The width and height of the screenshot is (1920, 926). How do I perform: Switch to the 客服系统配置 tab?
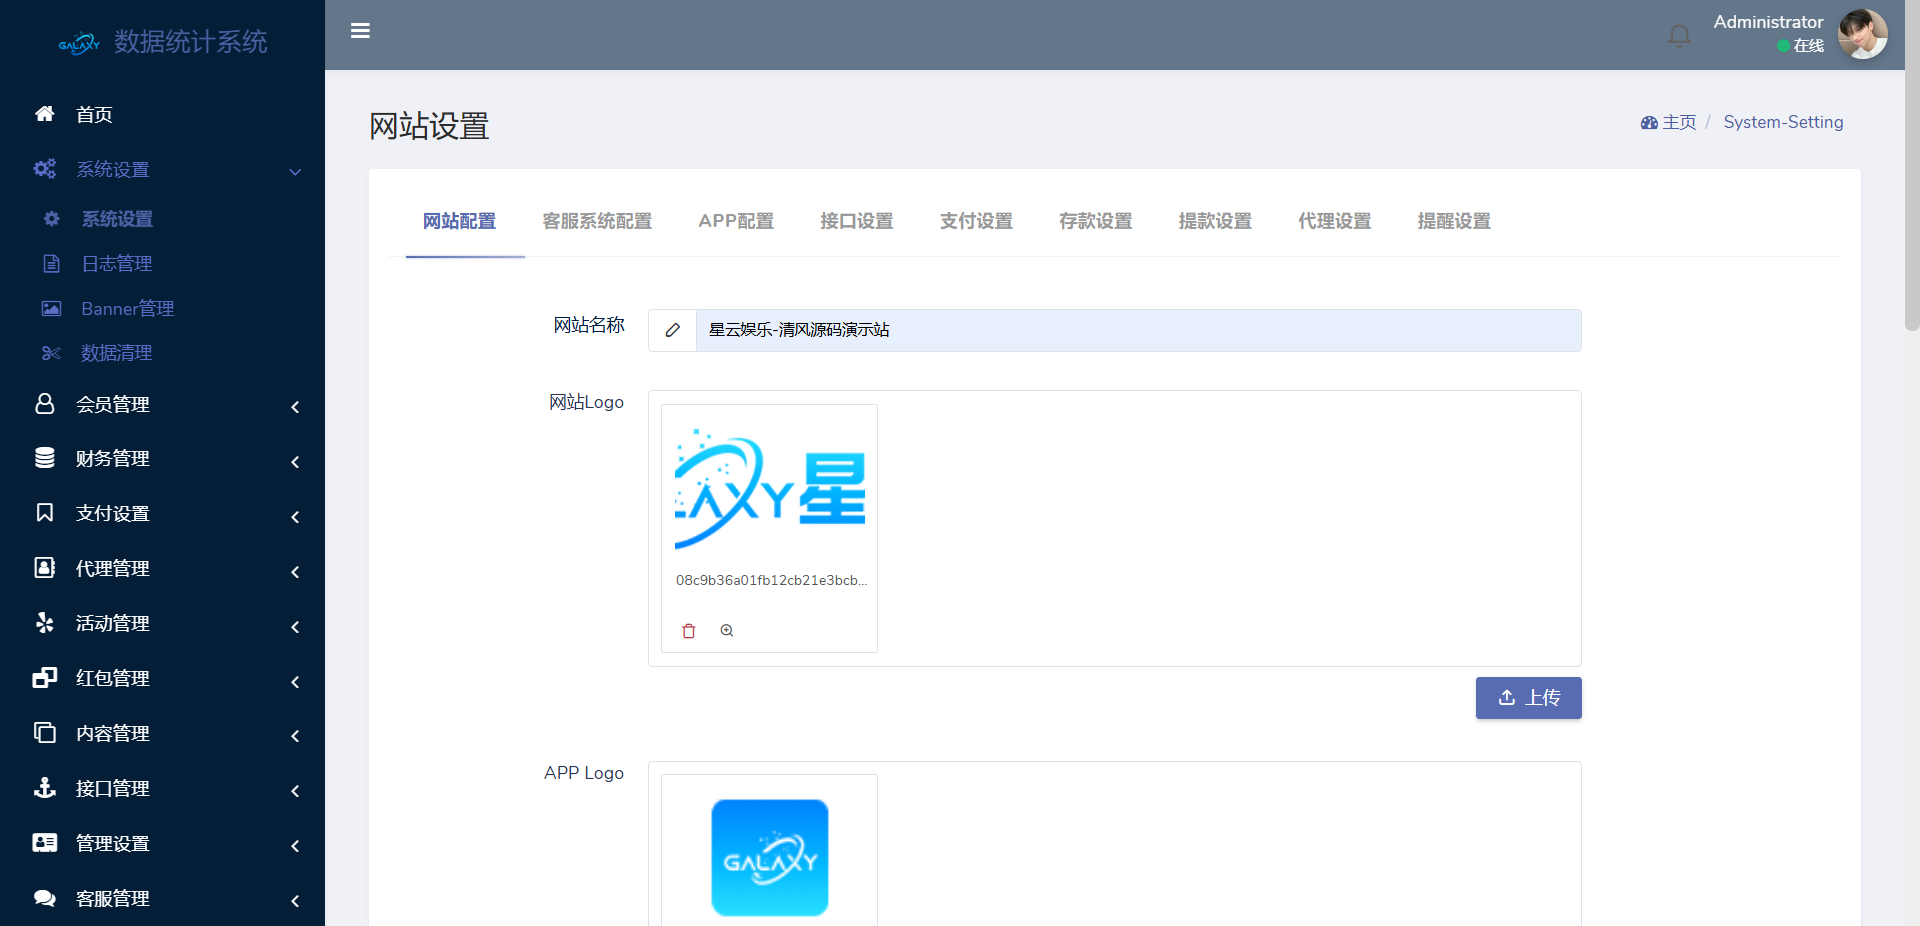click(x=597, y=221)
